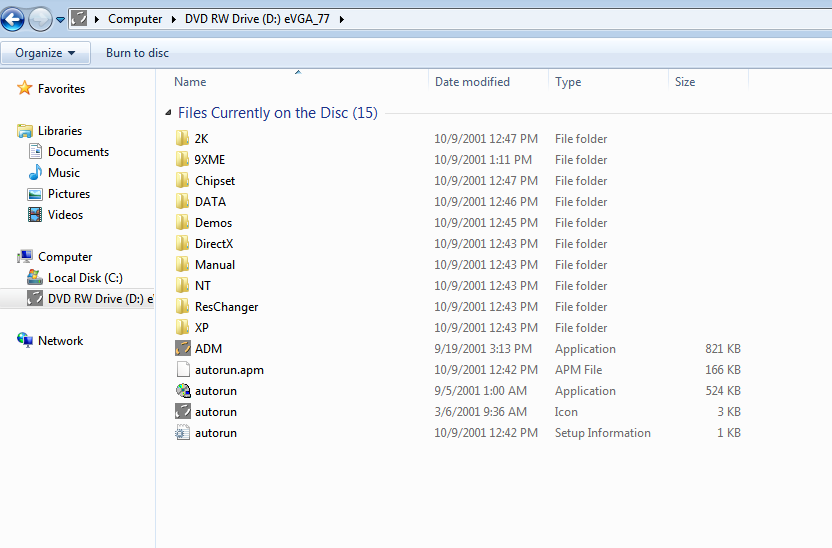832x548 pixels.
Task: Open Pictures library in sidebar
Action: click(69, 194)
